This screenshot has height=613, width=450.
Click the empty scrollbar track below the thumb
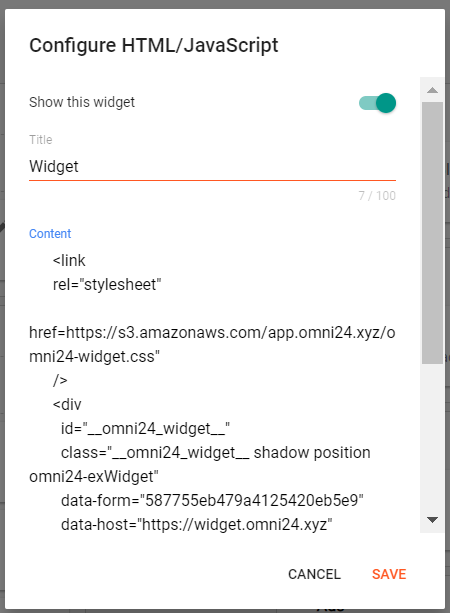[x=432, y=436]
